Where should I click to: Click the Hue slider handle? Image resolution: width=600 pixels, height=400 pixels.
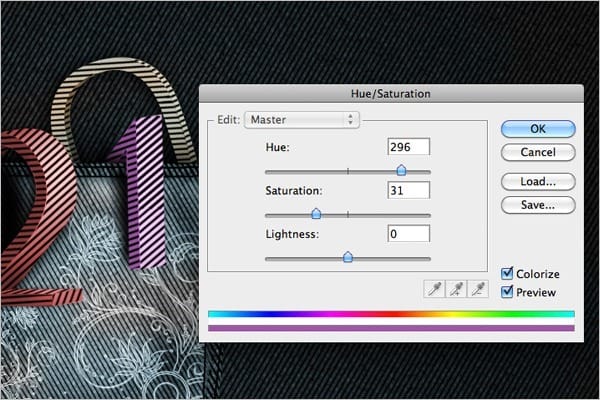click(x=402, y=171)
